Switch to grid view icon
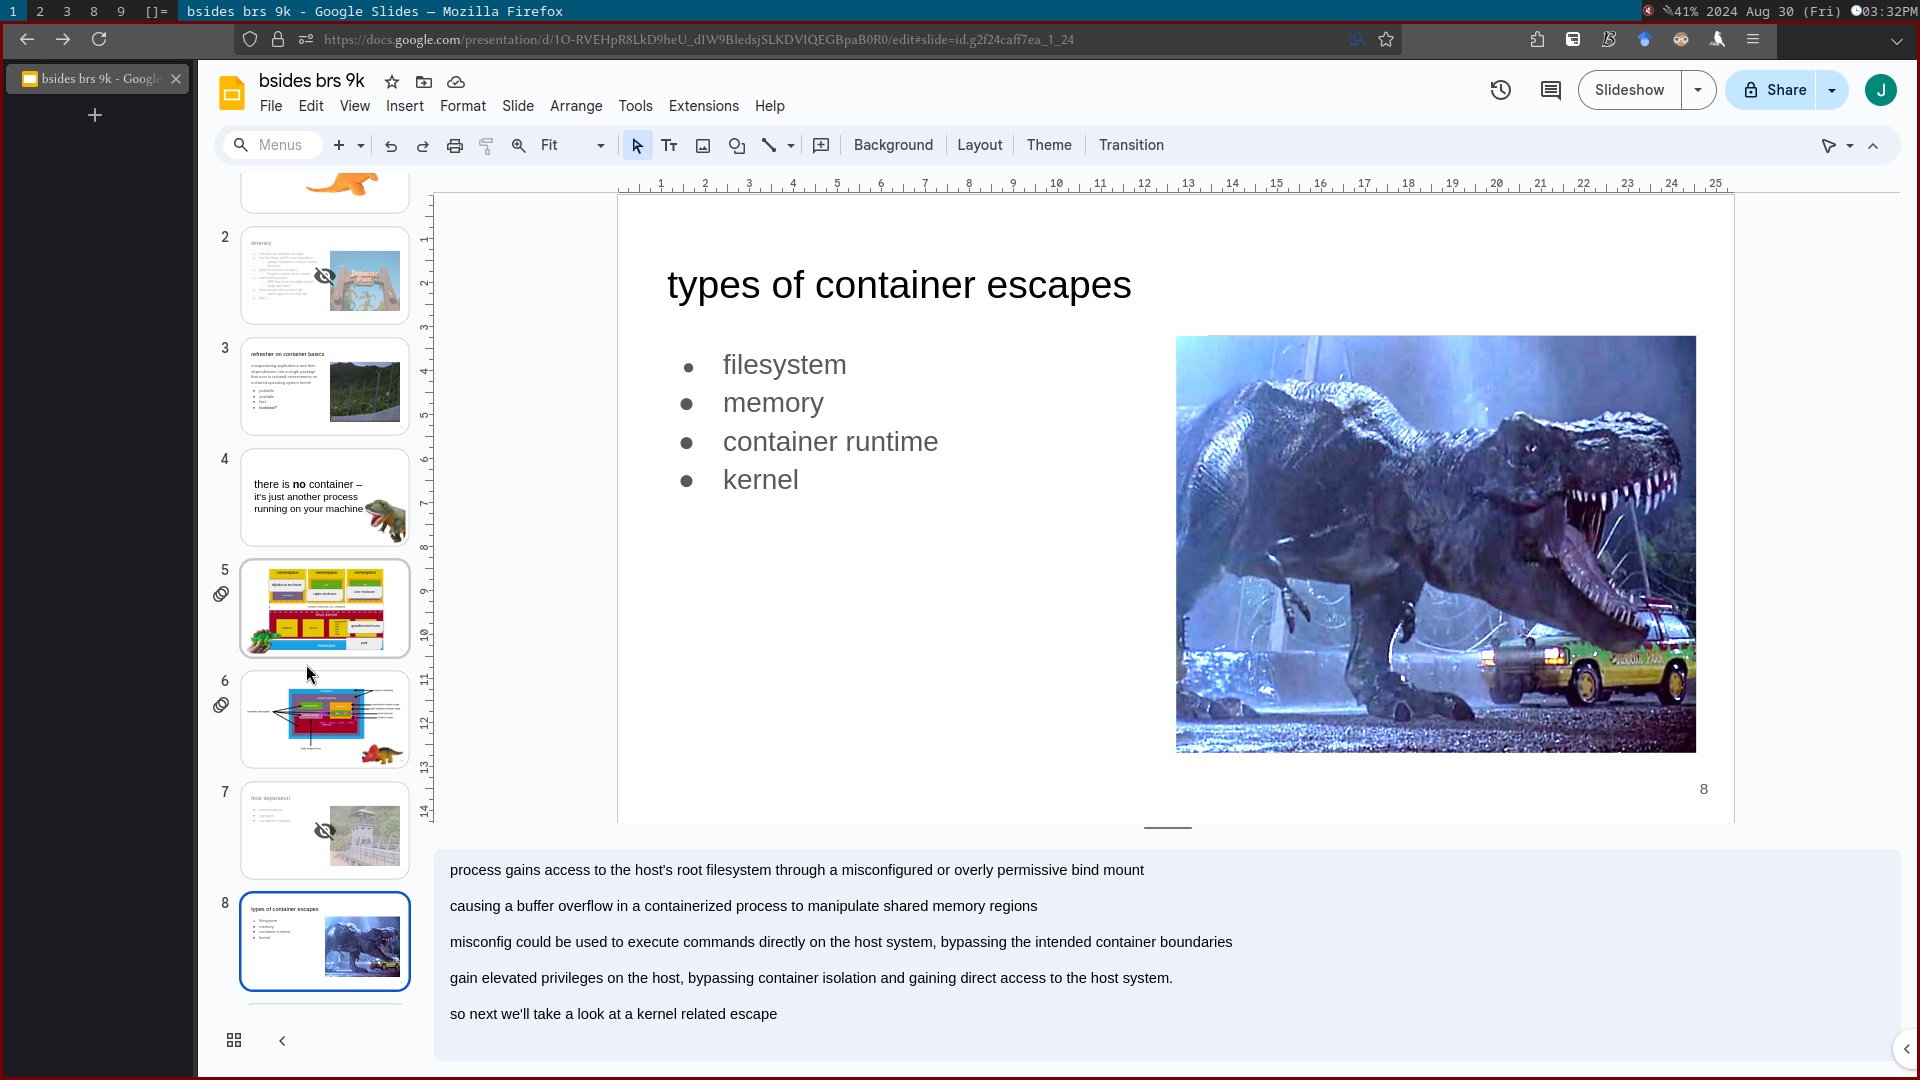 pos(234,1041)
